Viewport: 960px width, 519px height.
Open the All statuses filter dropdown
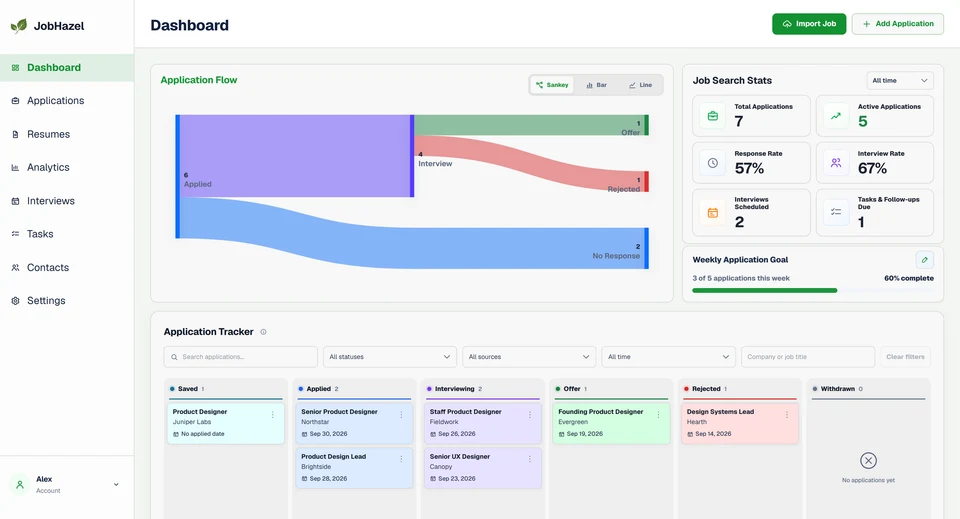389,357
